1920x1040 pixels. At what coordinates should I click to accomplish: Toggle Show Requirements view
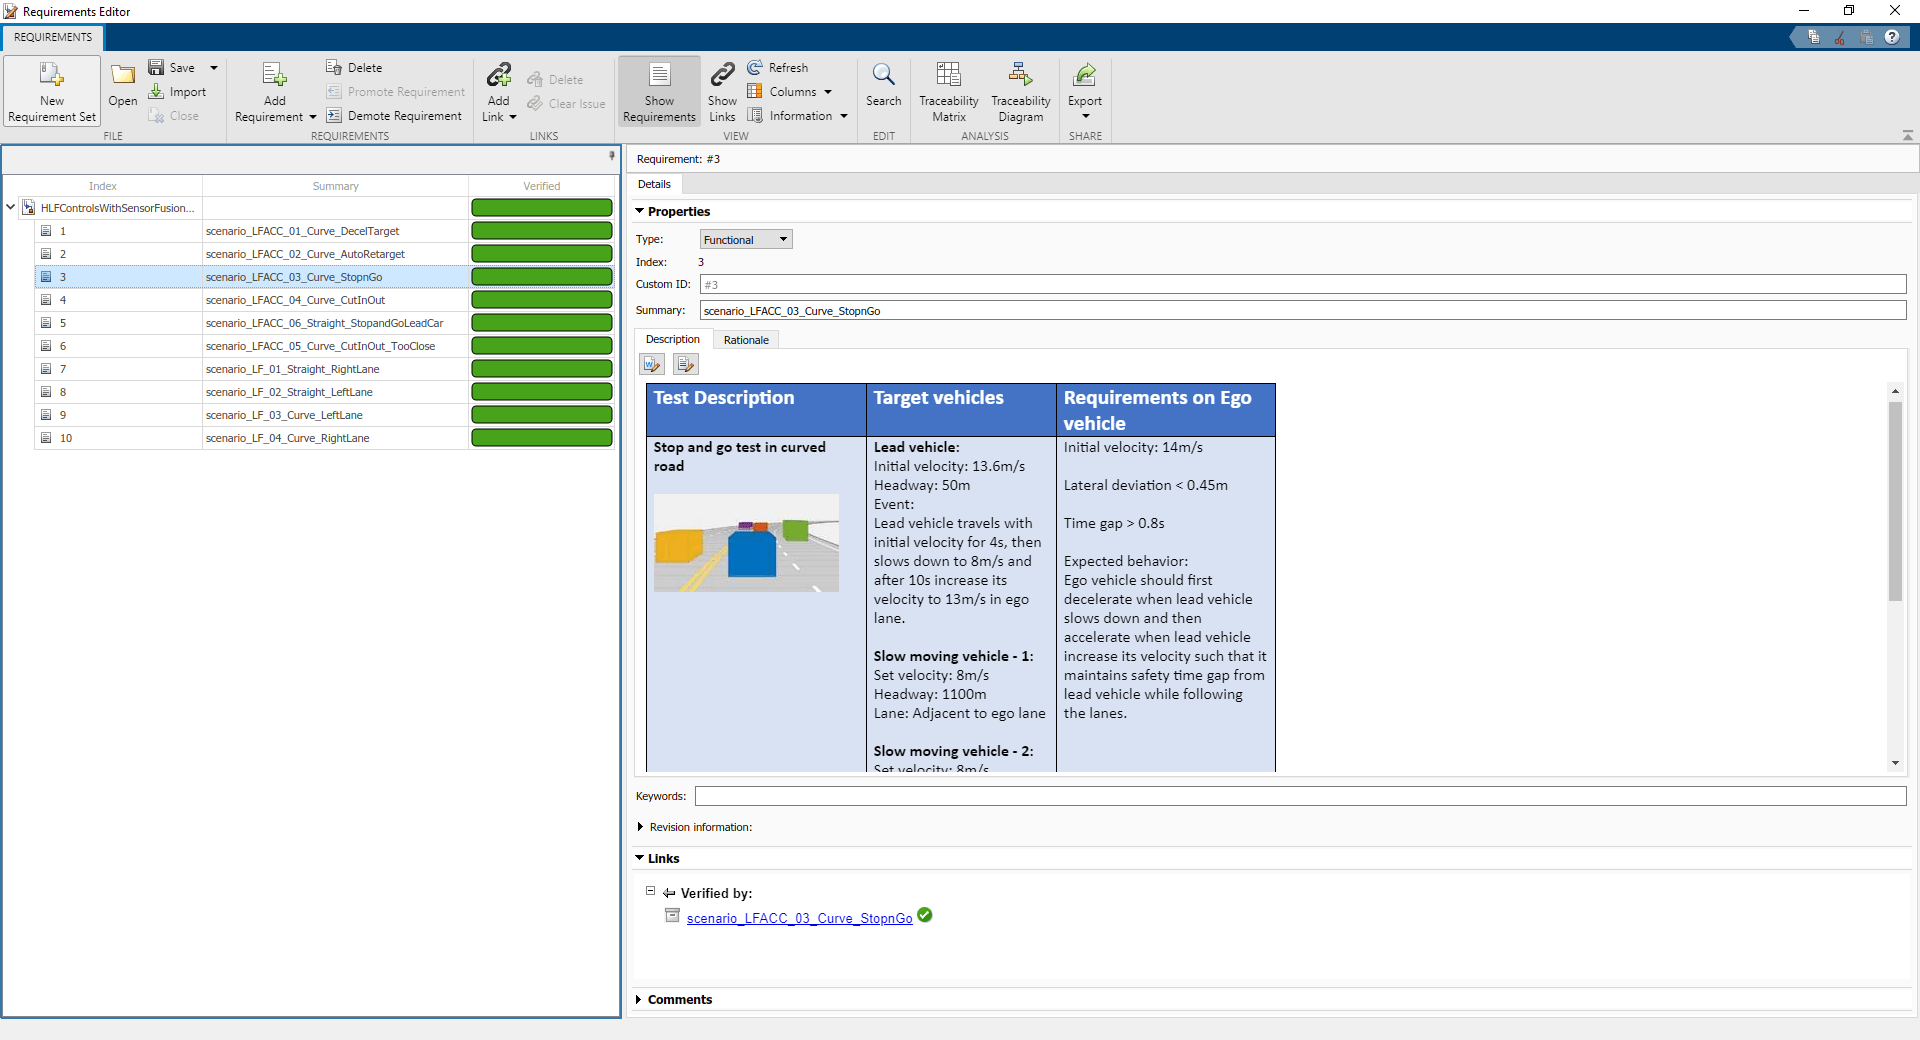[659, 90]
